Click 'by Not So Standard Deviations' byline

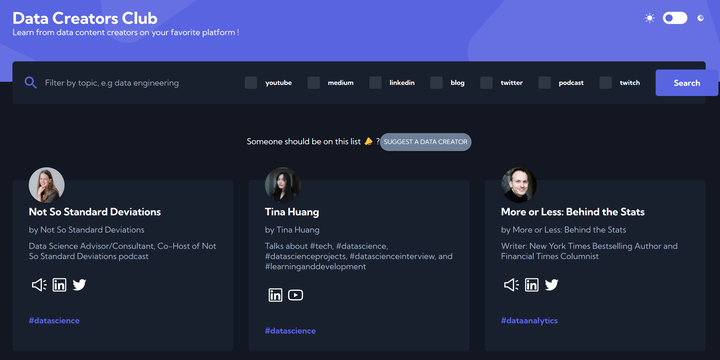click(x=86, y=230)
